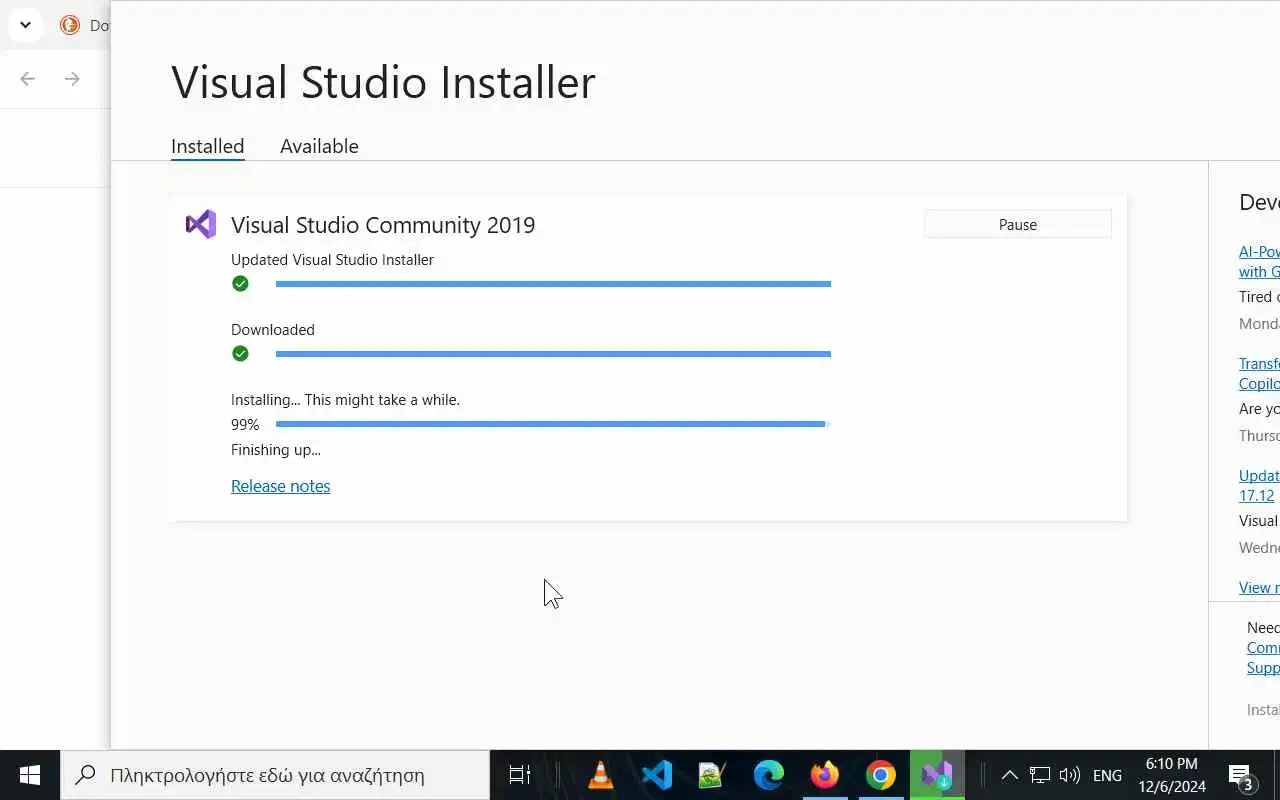Click the Visual Studio Installer taskbar icon
The width and height of the screenshot is (1280, 800).
(x=937, y=775)
